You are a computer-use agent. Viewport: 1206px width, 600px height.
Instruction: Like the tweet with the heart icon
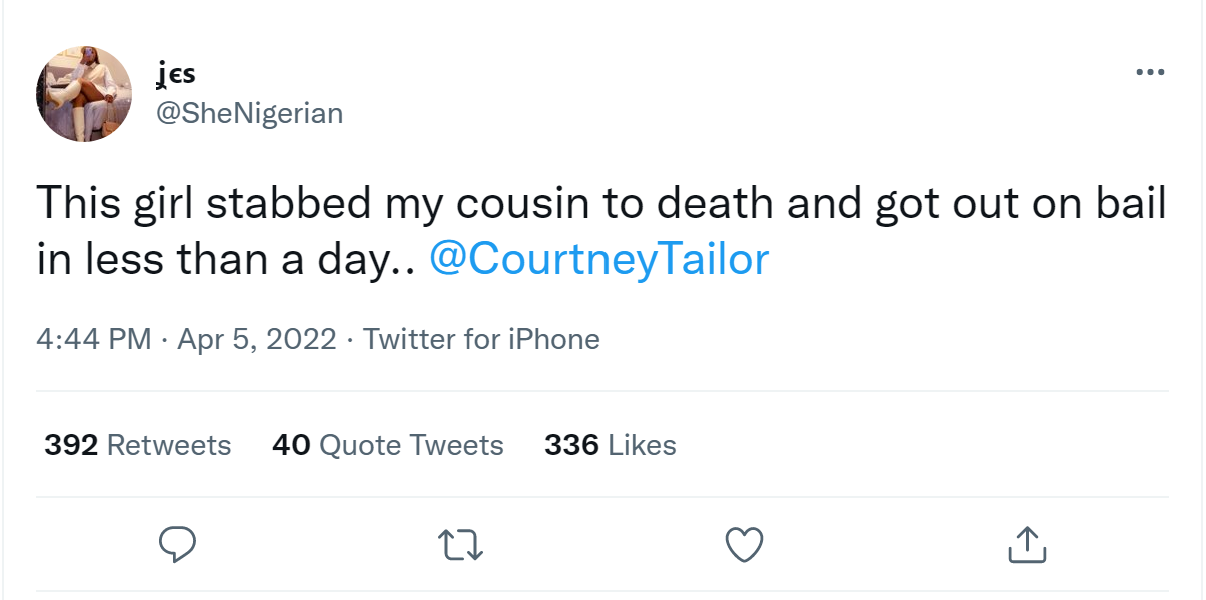click(x=743, y=545)
